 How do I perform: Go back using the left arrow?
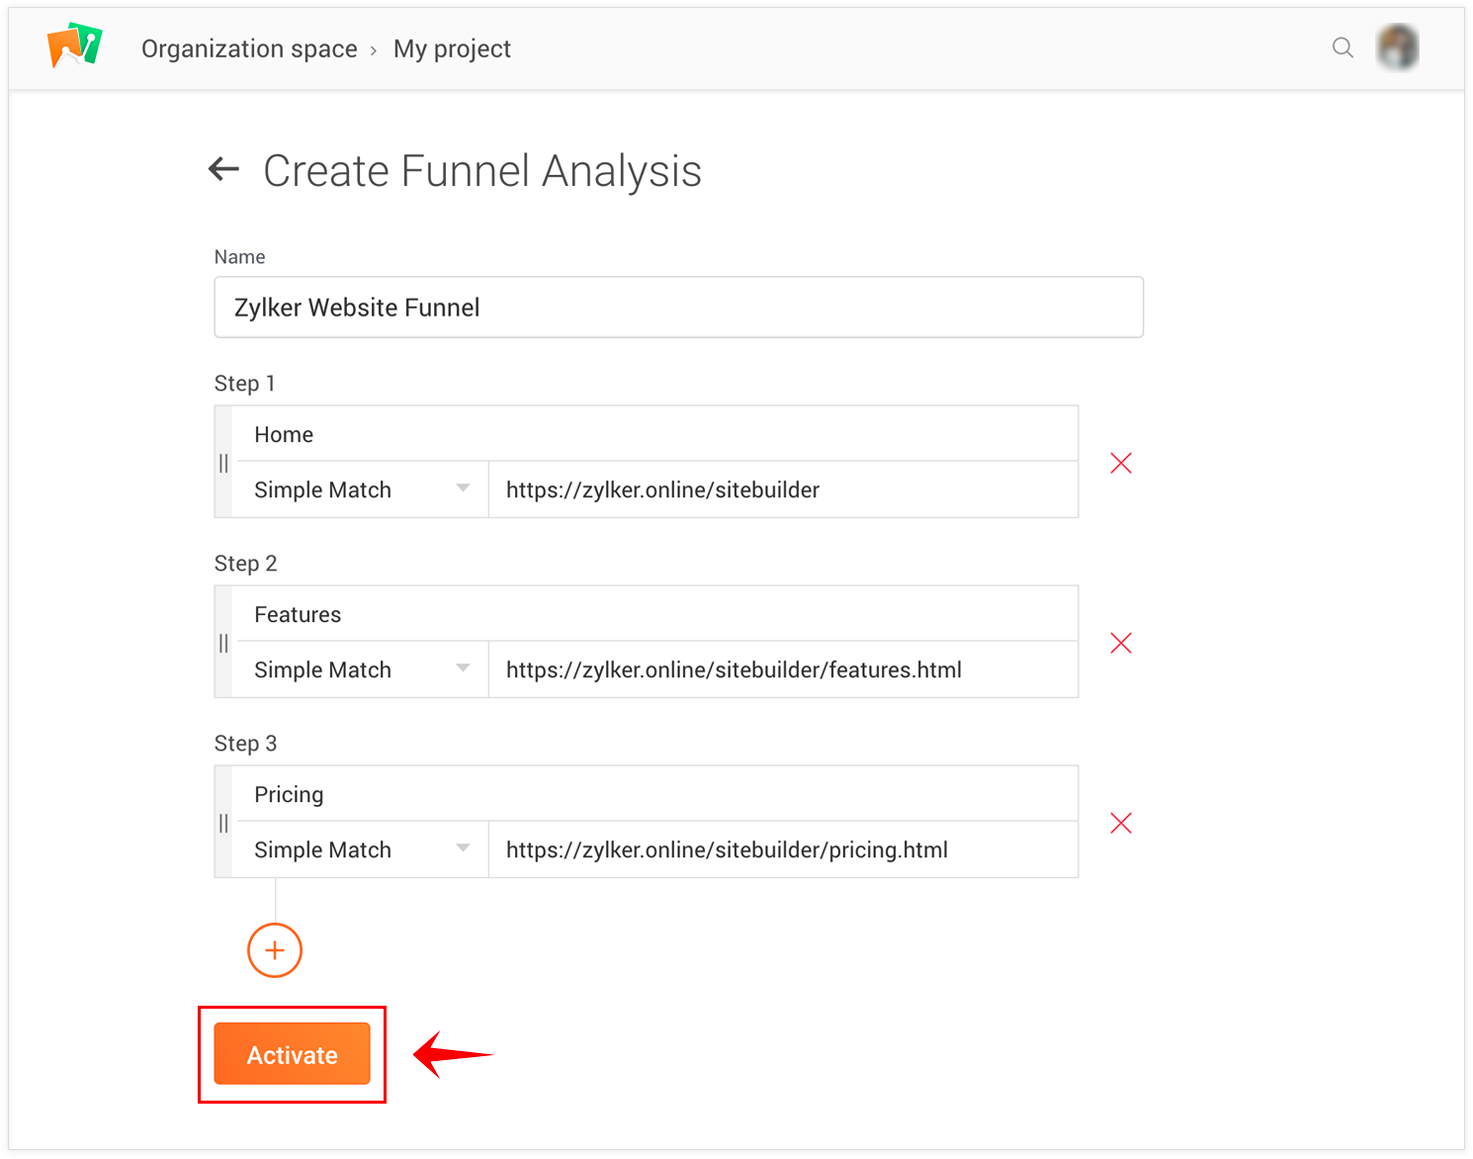coord(224,169)
